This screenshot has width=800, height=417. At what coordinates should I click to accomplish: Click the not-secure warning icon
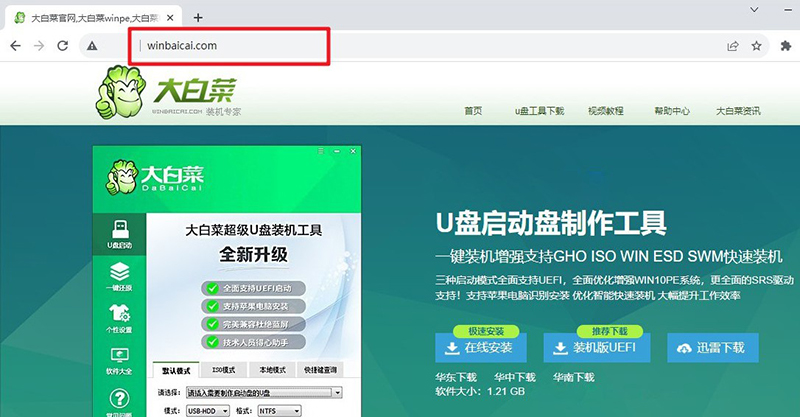[92, 46]
